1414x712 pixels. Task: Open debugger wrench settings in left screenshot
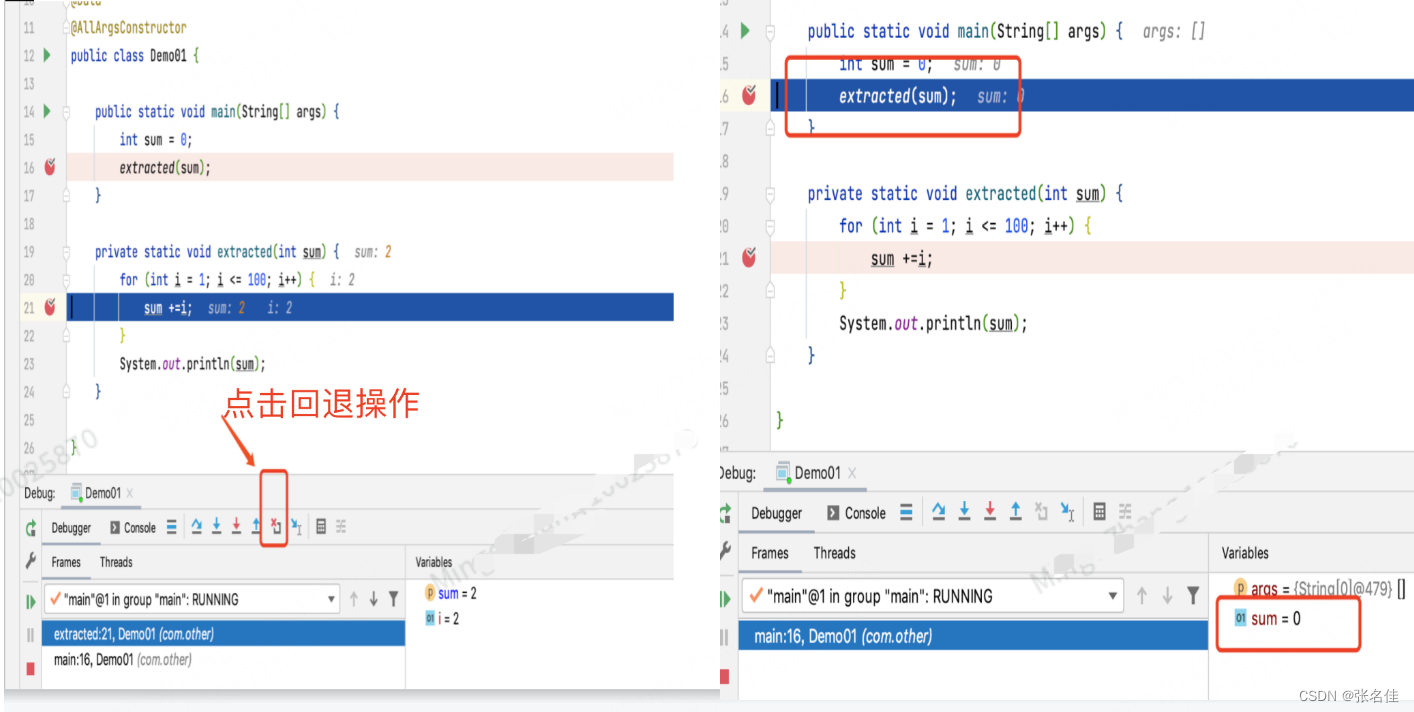coord(31,562)
